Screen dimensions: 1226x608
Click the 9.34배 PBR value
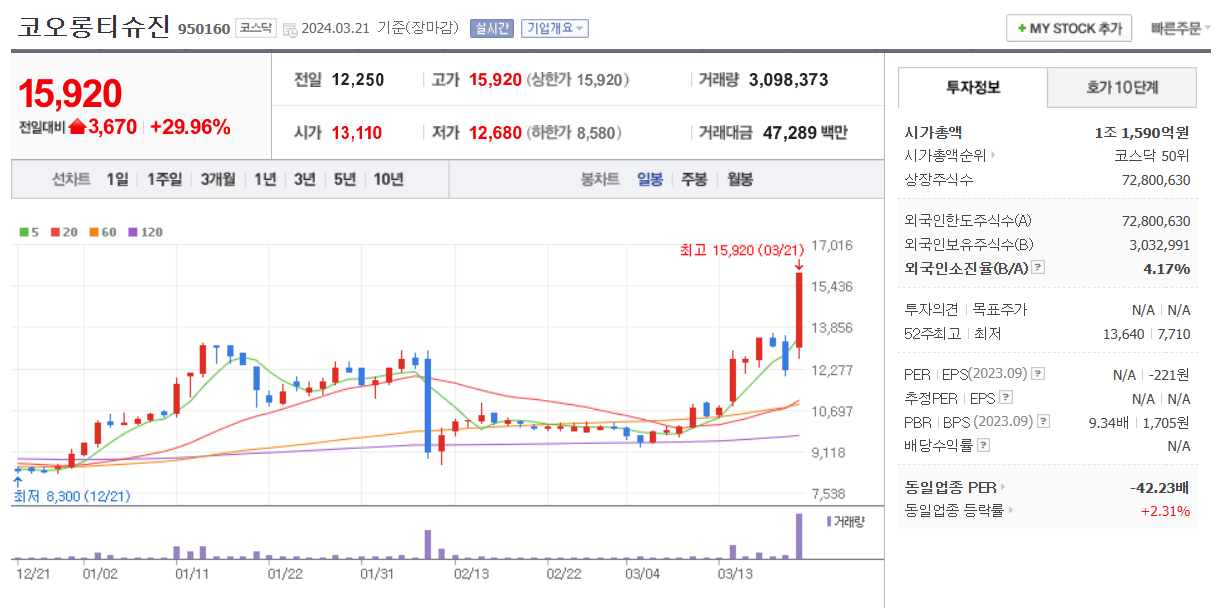point(1111,423)
